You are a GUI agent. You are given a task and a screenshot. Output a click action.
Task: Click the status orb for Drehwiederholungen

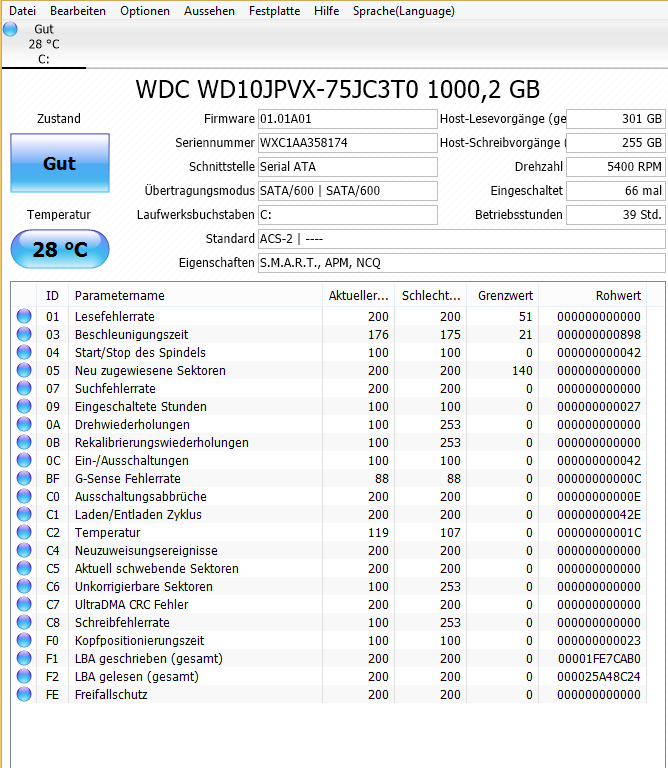(24, 424)
